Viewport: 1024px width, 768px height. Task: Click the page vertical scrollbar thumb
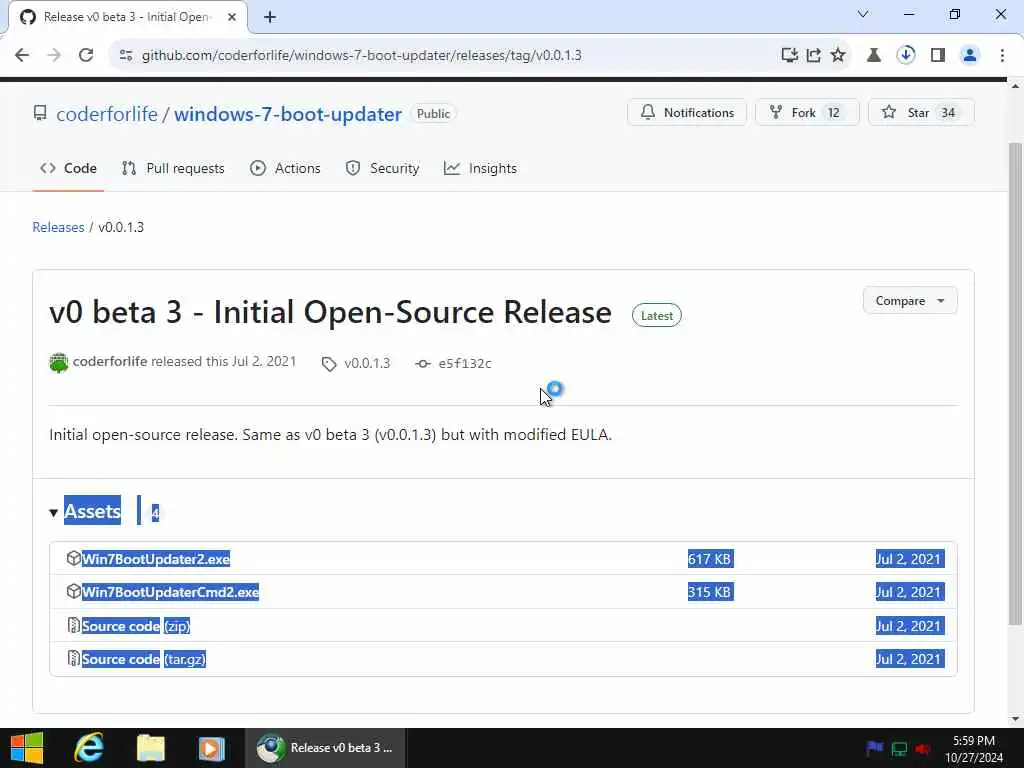coord(1015,384)
